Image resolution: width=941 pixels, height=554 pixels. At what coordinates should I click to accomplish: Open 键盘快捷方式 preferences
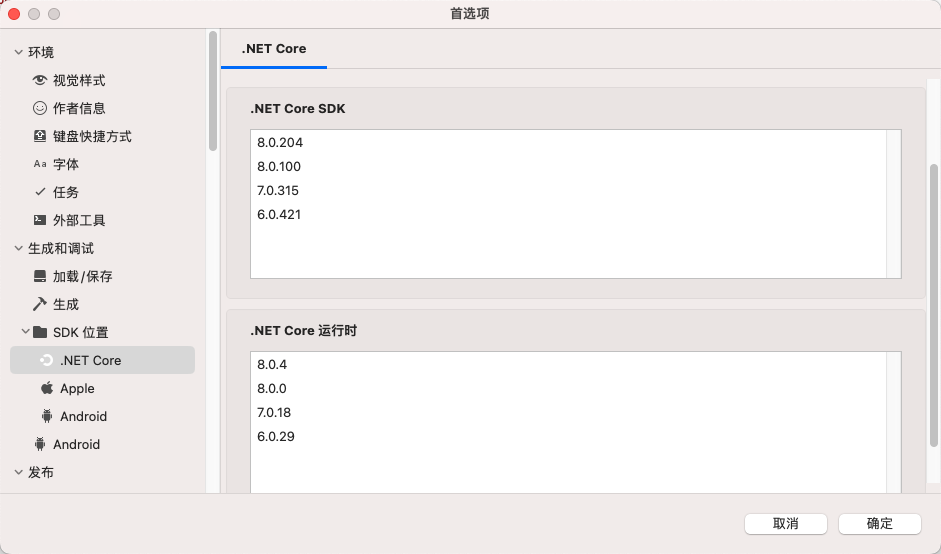click(92, 136)
